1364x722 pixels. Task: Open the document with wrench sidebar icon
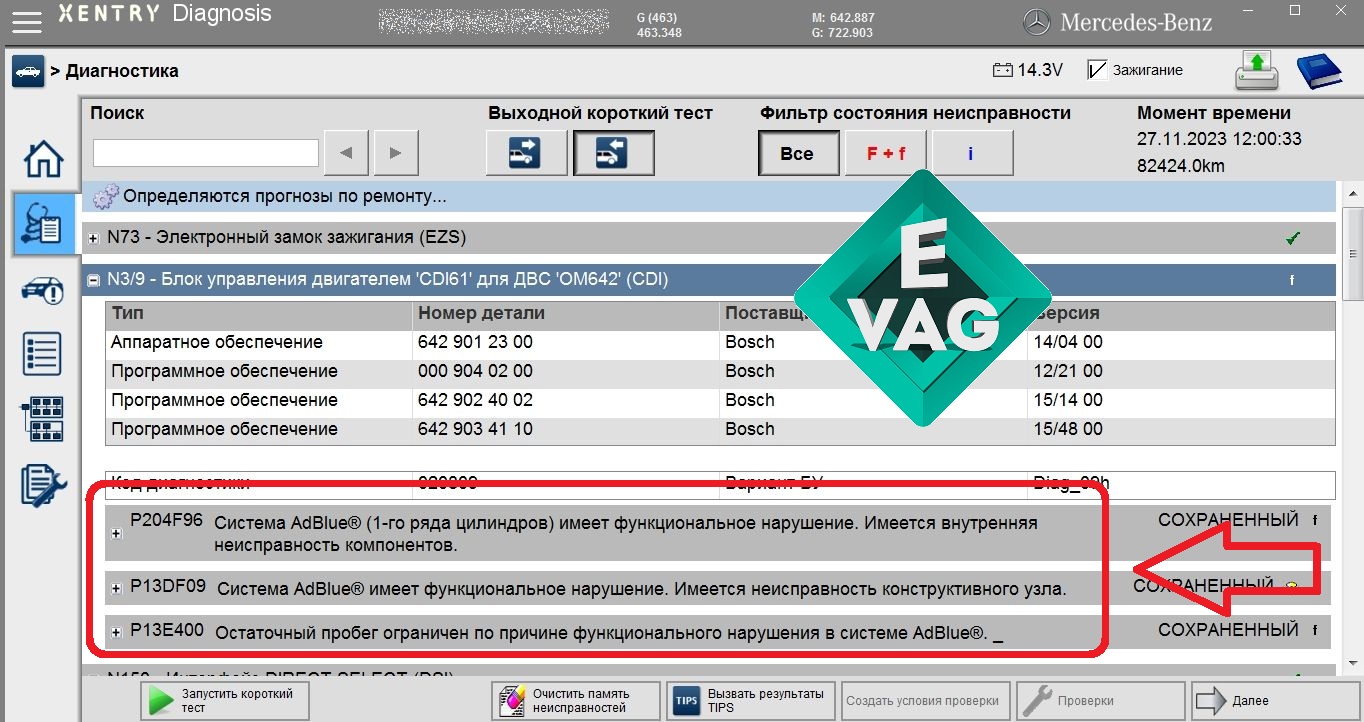click(x=43, y=485)
